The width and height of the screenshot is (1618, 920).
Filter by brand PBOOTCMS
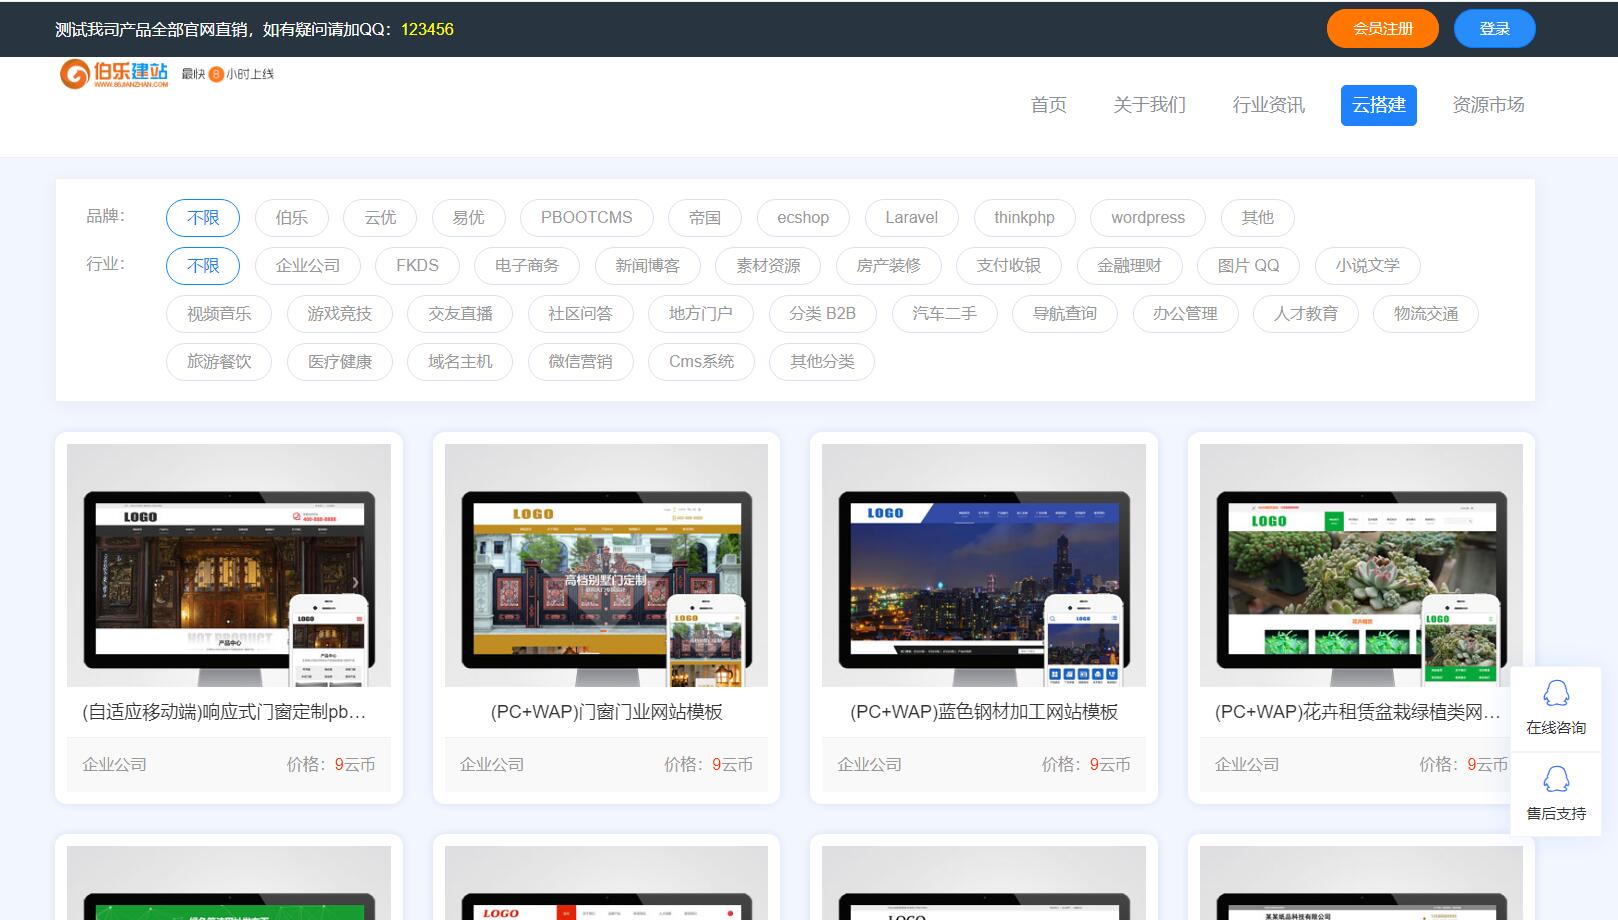[587, 217]
